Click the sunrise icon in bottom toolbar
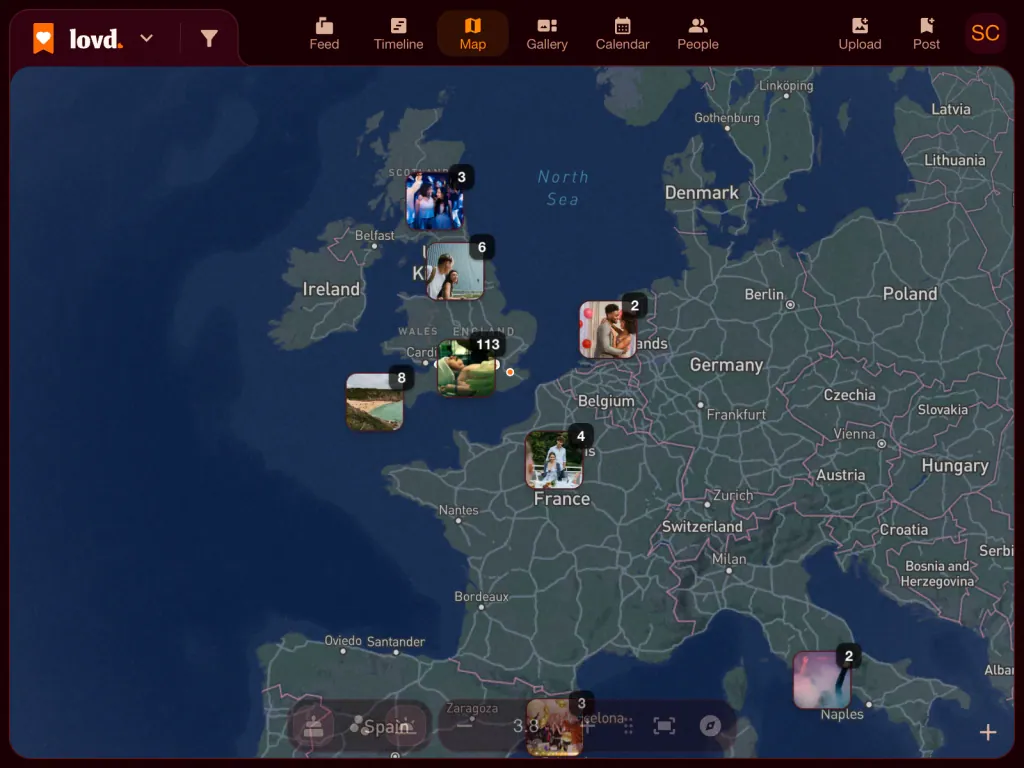The image size is (1024, 768). pyautogui.click(x=405, y=725)
